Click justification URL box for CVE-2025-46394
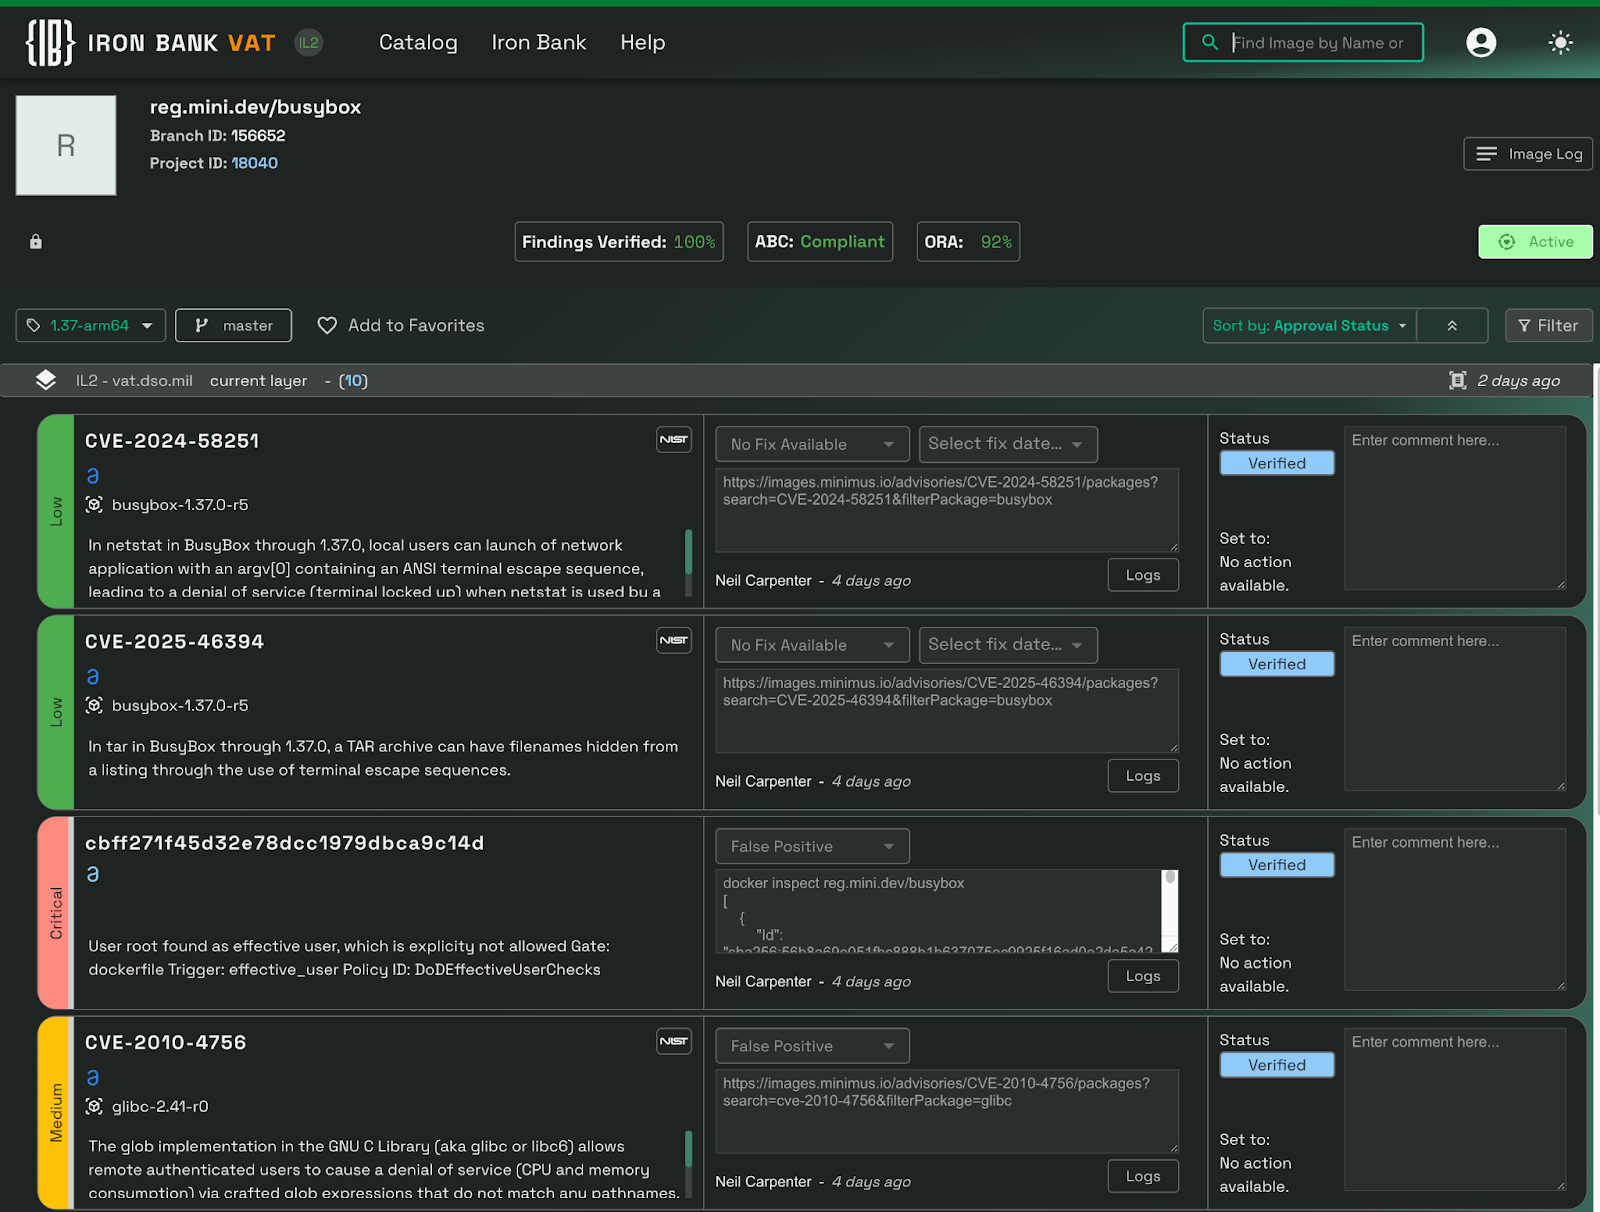The image size is (1600, 1212). pyautogui.click(x=947, y=711)
